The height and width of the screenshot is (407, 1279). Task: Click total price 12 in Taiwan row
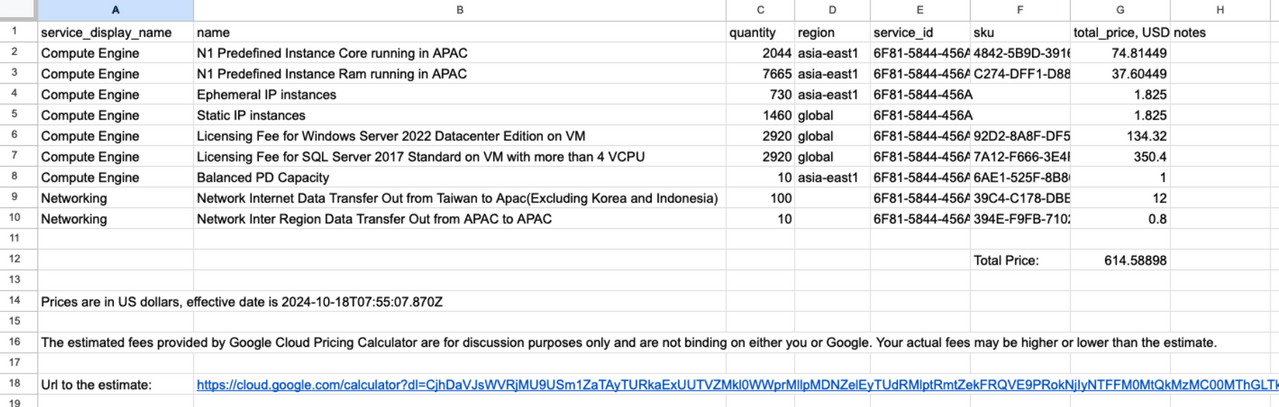coord(1120,198)
